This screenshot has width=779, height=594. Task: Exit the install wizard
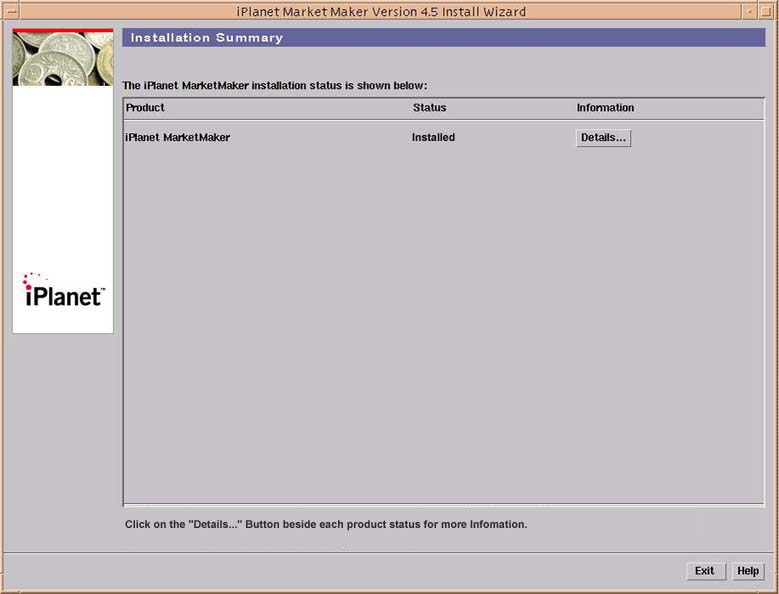click(705, 571)
